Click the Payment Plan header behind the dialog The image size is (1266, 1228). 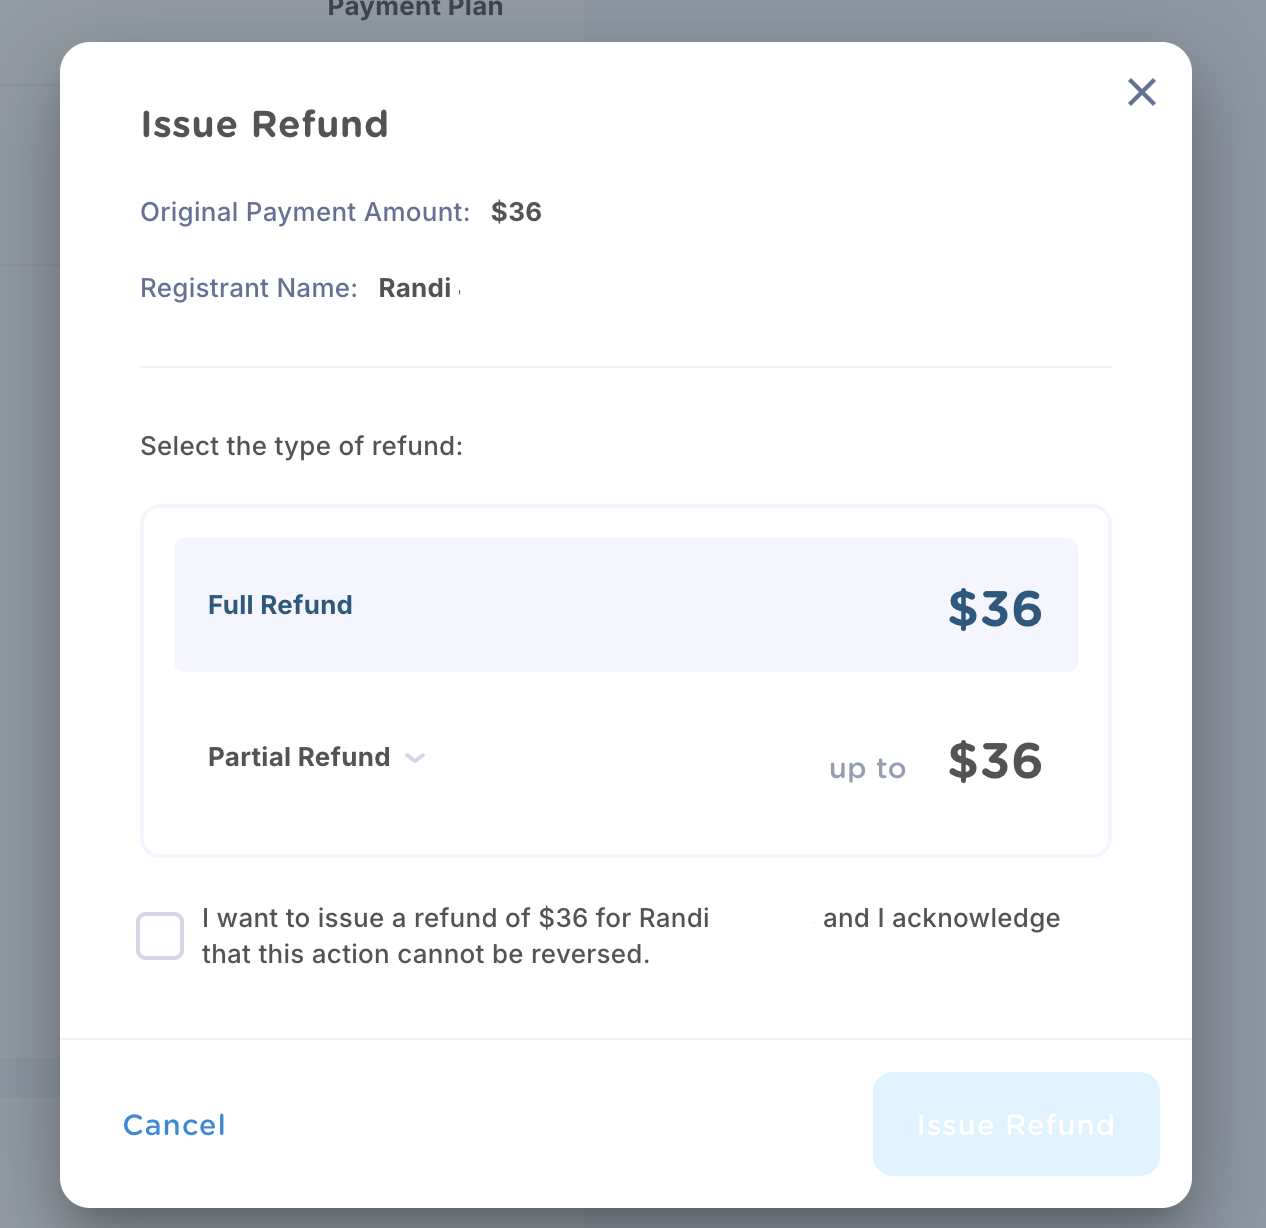tap(415, 9)
